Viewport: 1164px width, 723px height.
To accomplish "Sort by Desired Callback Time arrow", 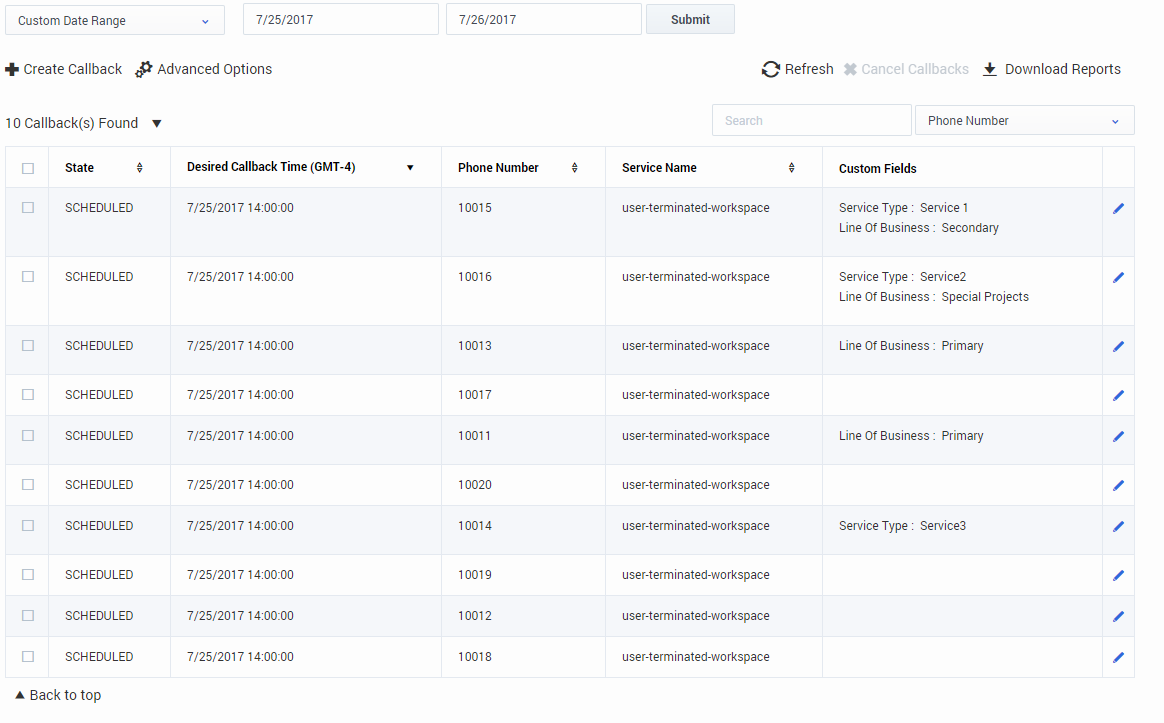I will pyautogui.click(x=410, y=168).
